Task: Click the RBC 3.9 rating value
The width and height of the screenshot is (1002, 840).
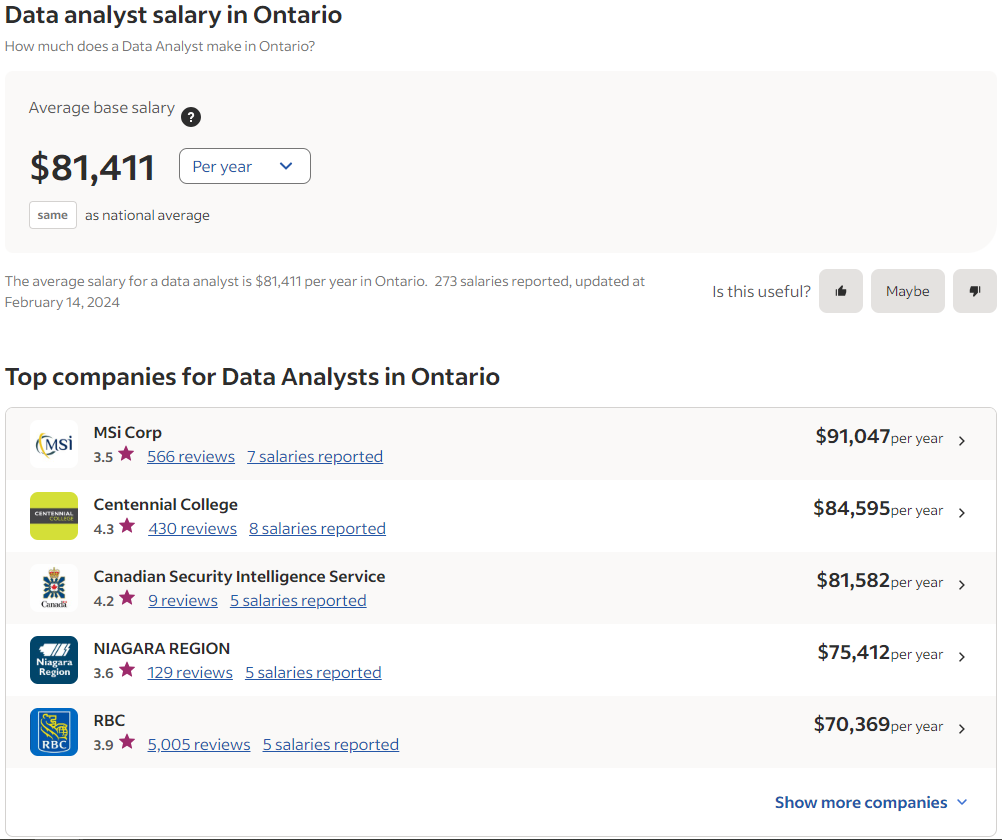Action: tap(104, 745)
